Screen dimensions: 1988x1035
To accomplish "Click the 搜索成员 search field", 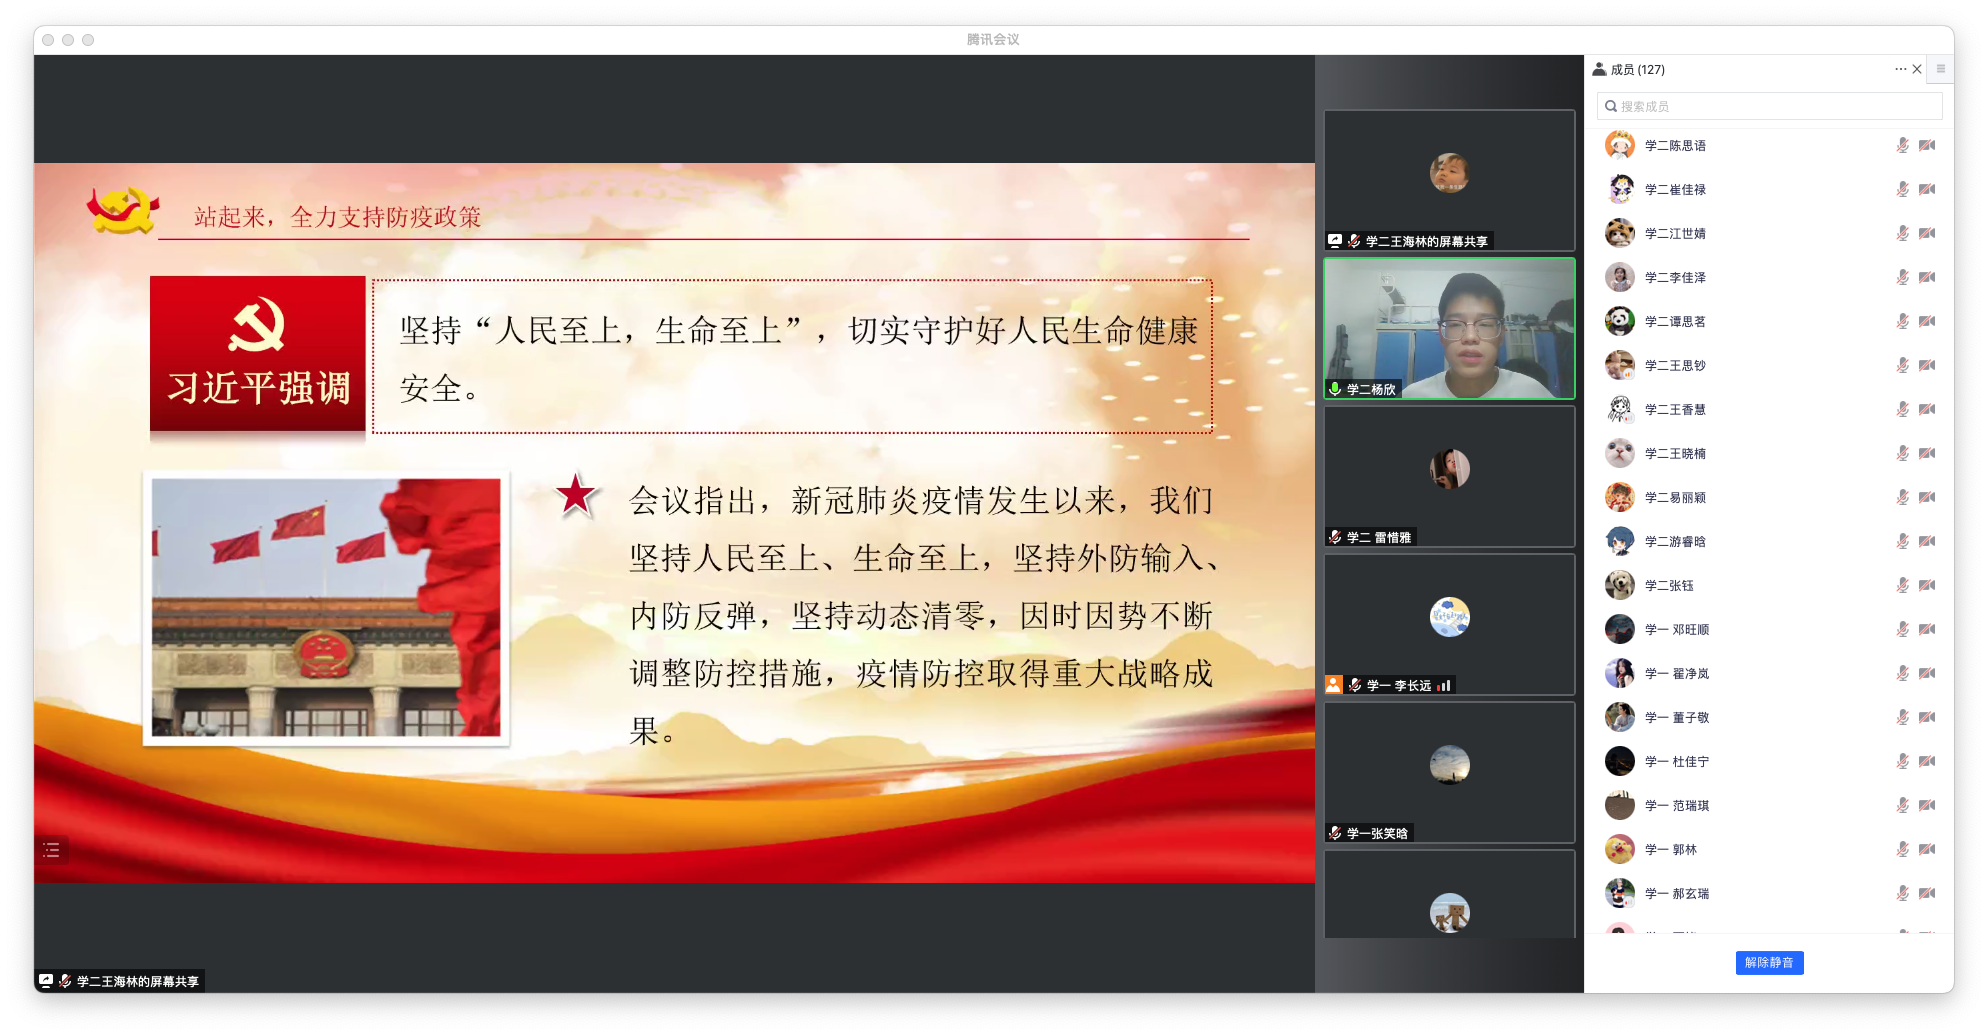I will pos(1769,106).
